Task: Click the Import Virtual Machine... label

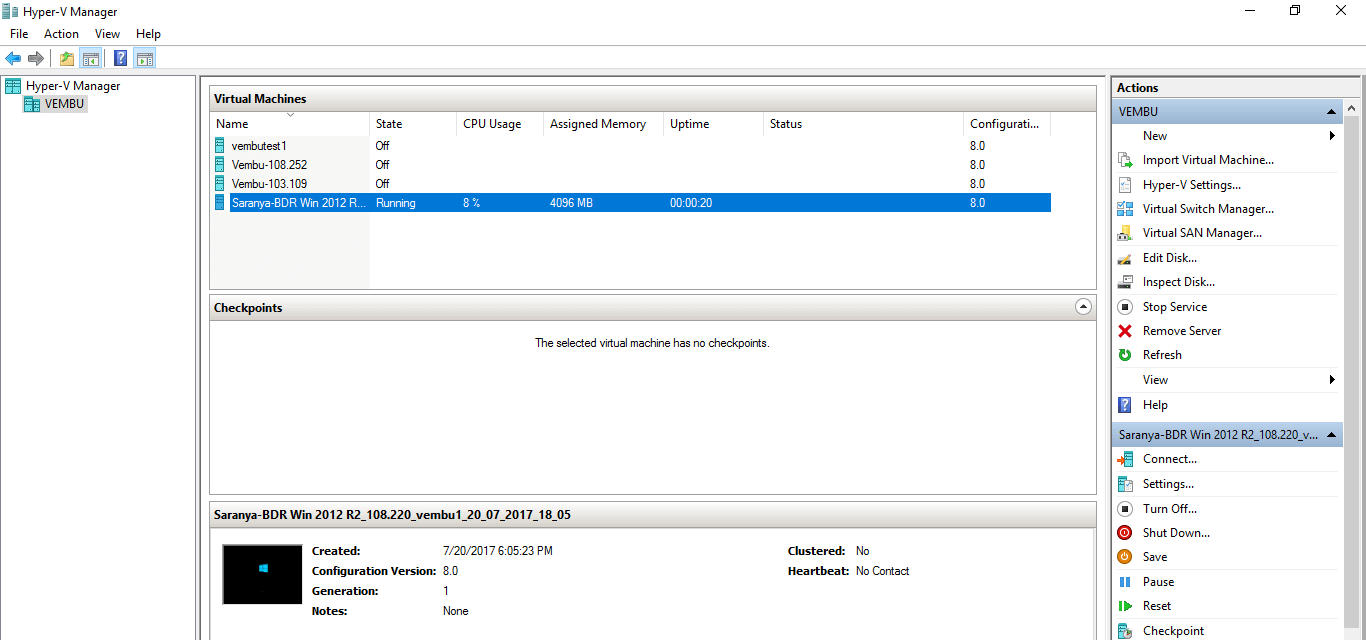Action: pyautogui.click(x=1208, y=160)
